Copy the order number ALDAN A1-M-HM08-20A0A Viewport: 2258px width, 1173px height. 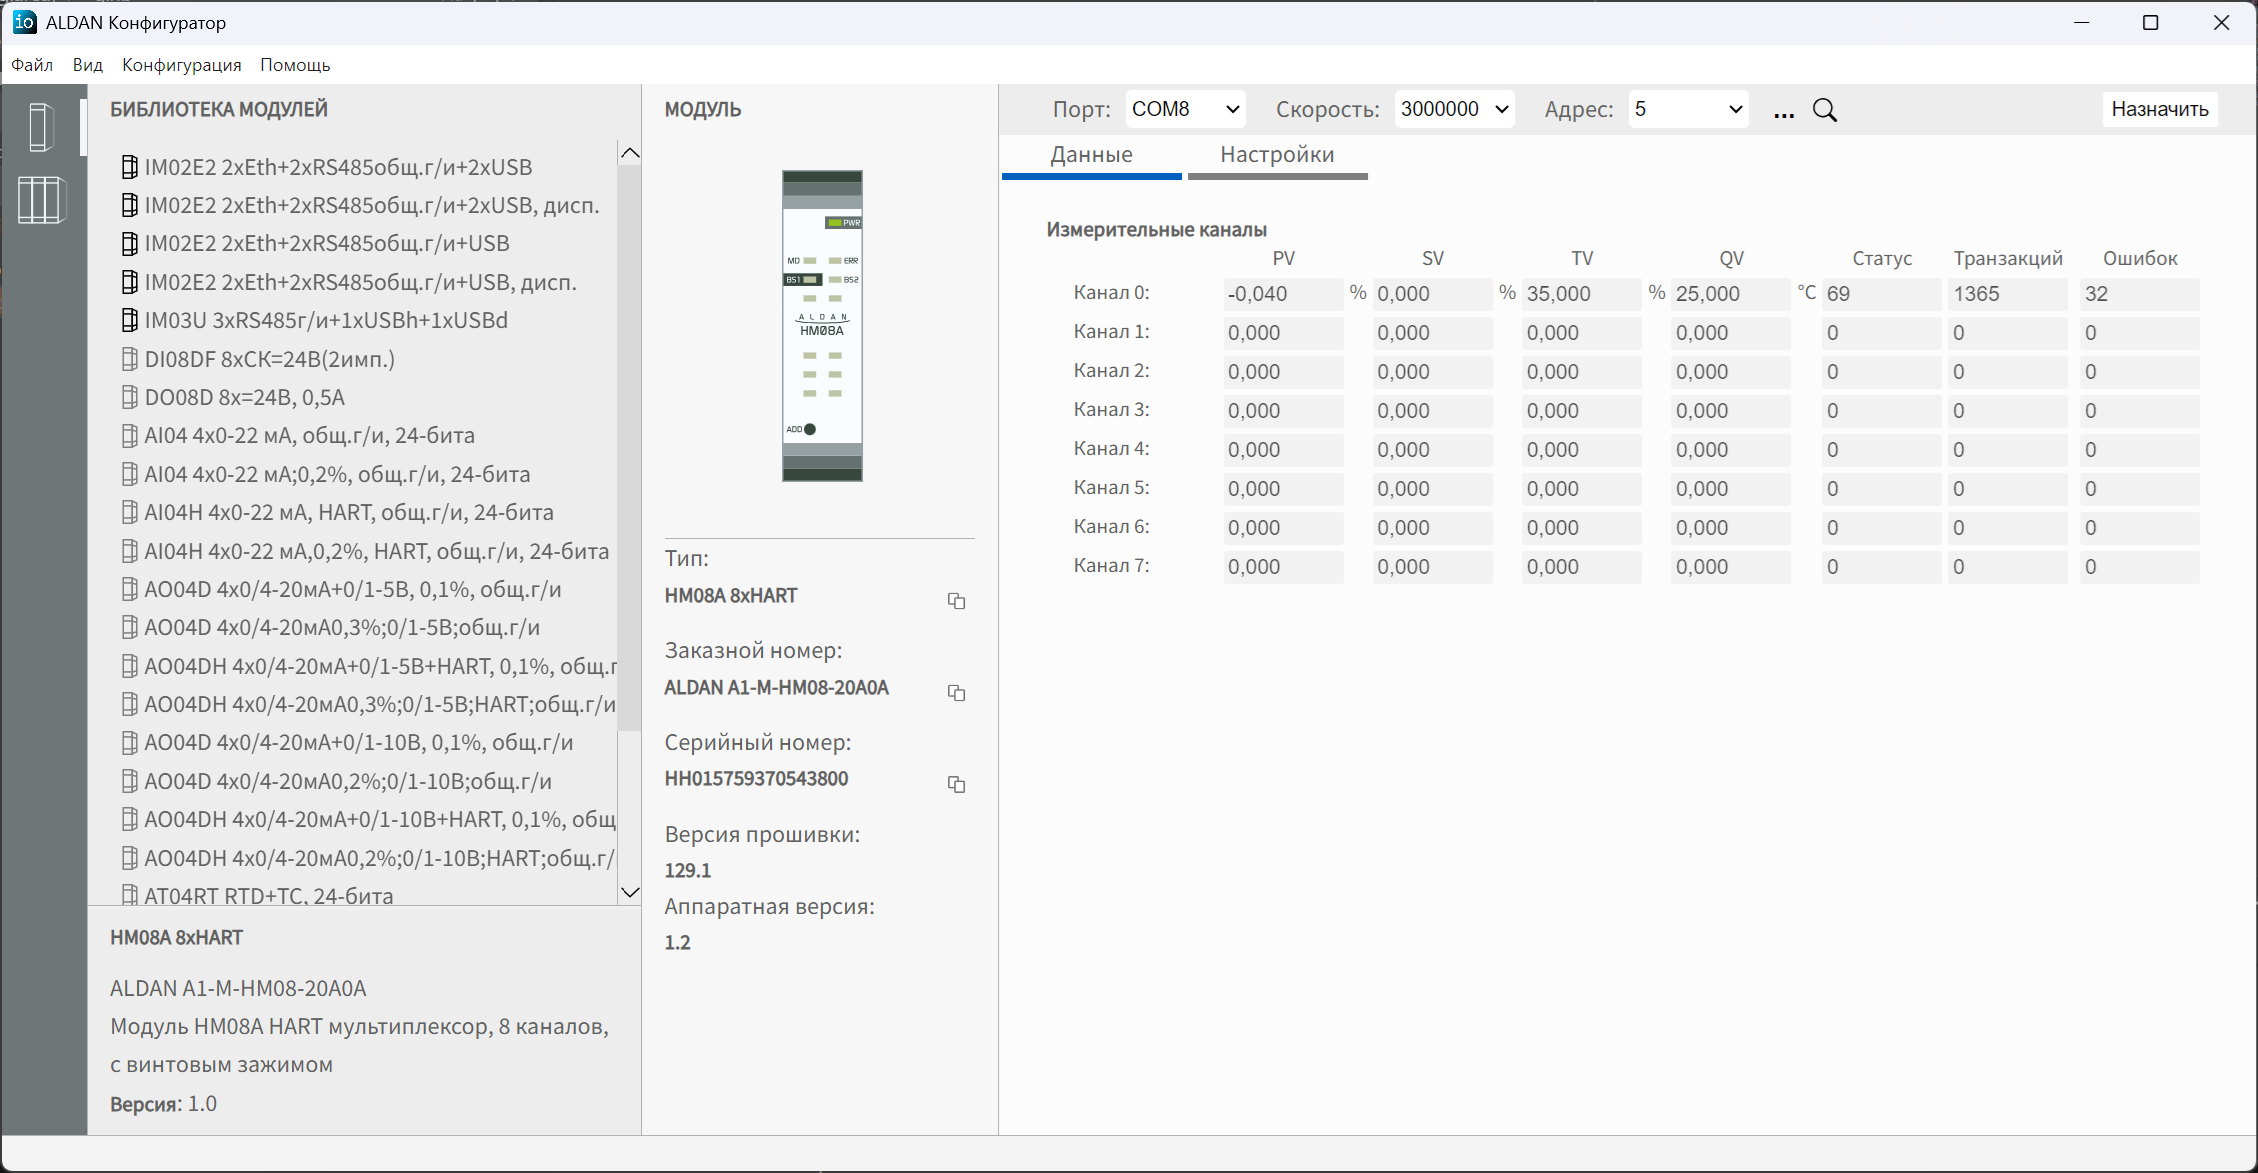(x=956, y=692)
